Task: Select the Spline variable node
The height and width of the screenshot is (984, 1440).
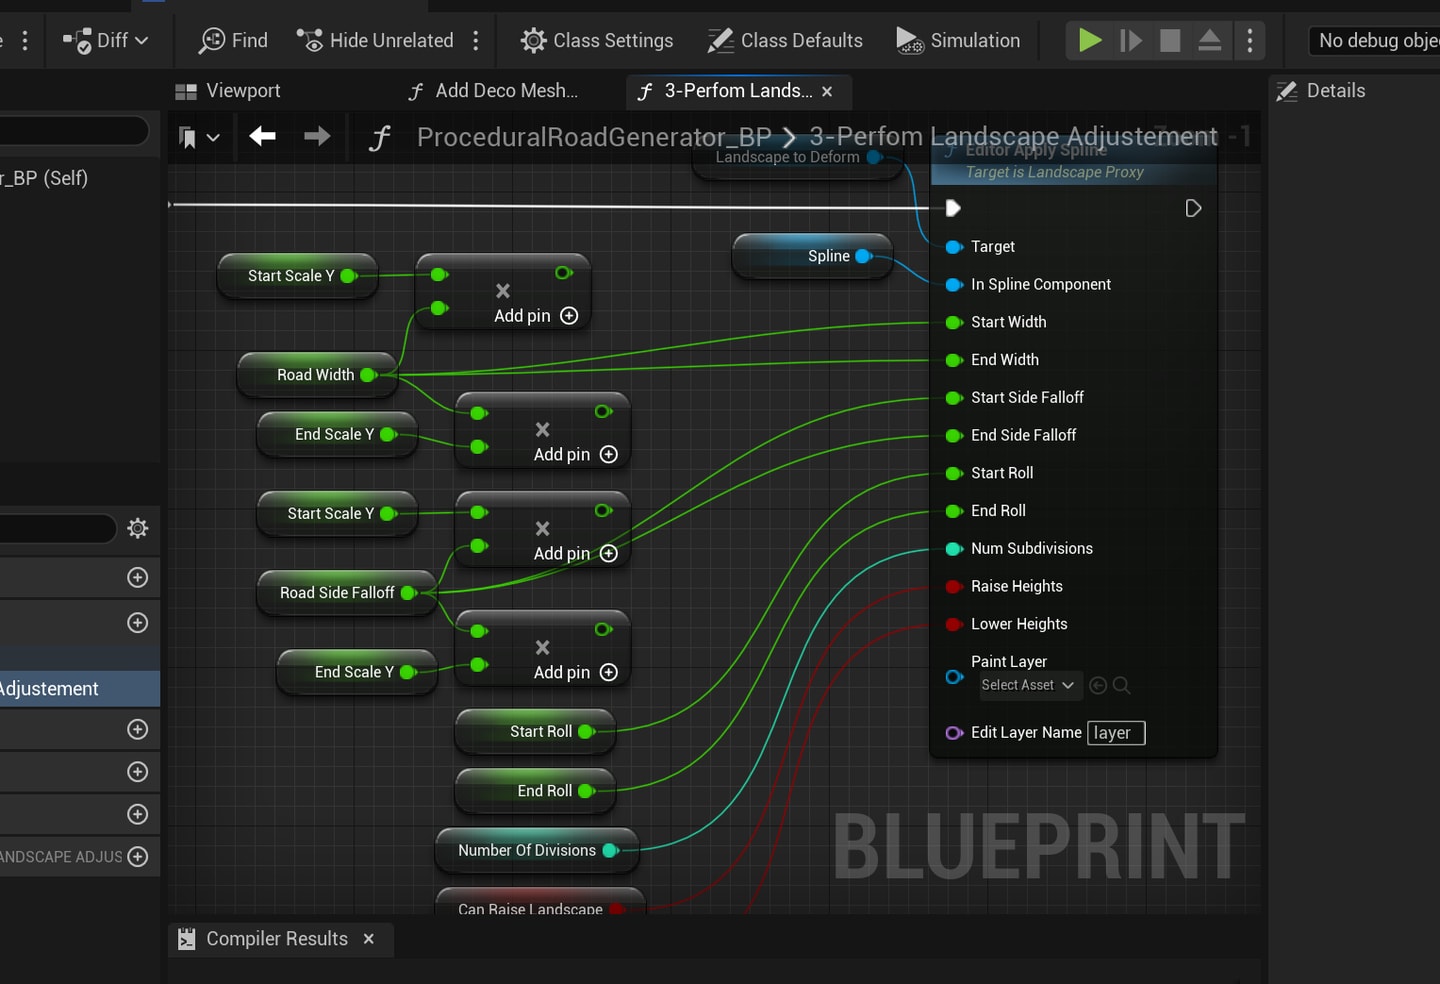Action: click(x=812, y=256)
